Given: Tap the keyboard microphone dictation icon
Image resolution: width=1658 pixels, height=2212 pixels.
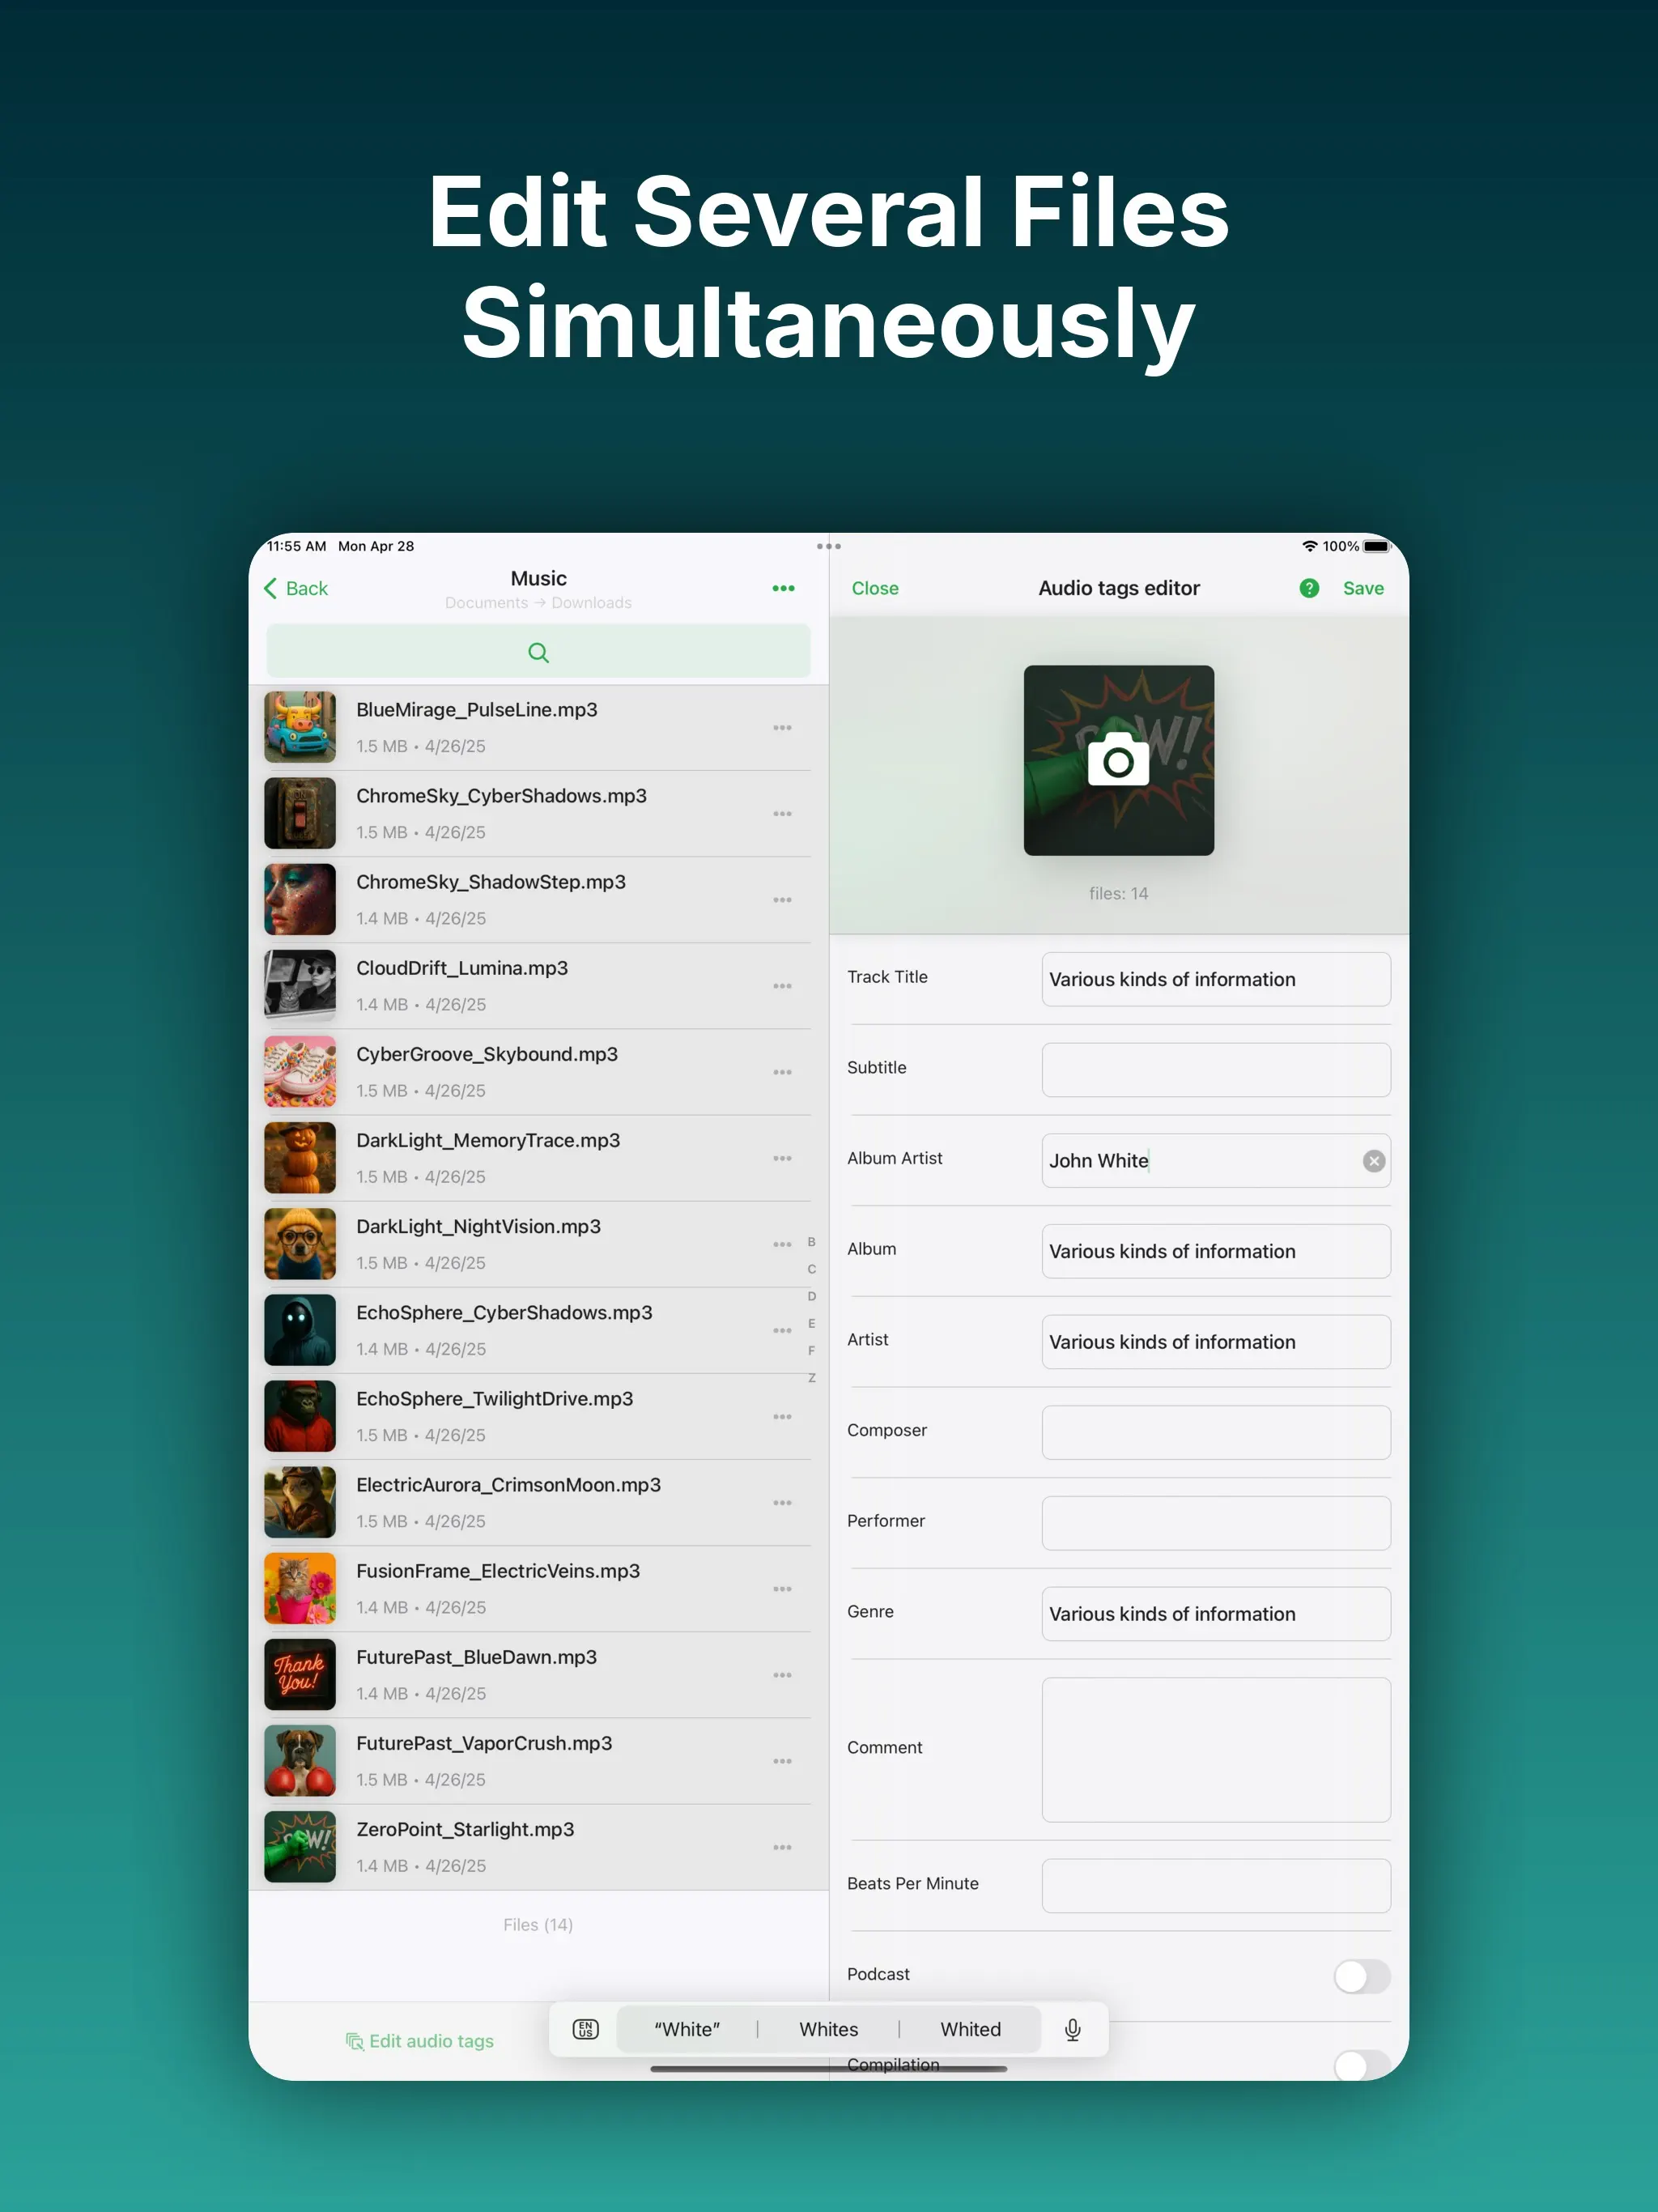Looking at the screenshot, I should [1072, 2029].
